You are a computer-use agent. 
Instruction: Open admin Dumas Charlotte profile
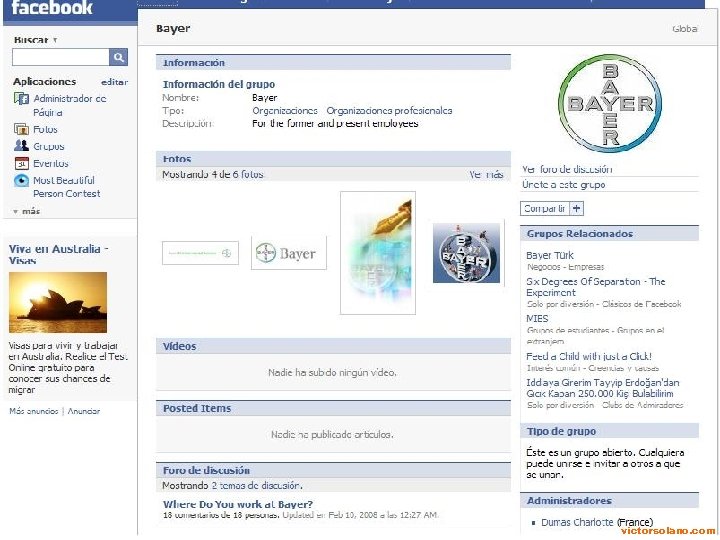click(x=577, y=523)
